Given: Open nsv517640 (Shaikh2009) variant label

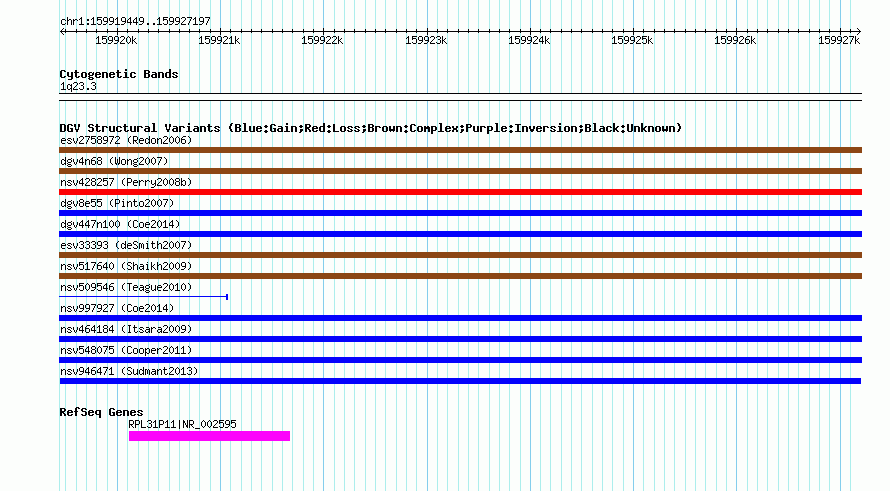Looking at the screenshot, I should [126, 266].
